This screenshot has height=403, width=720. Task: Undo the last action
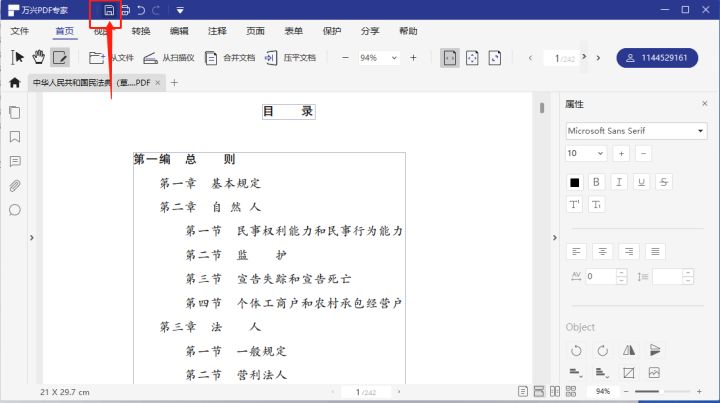pyautogui.click(x=141, y=10)
